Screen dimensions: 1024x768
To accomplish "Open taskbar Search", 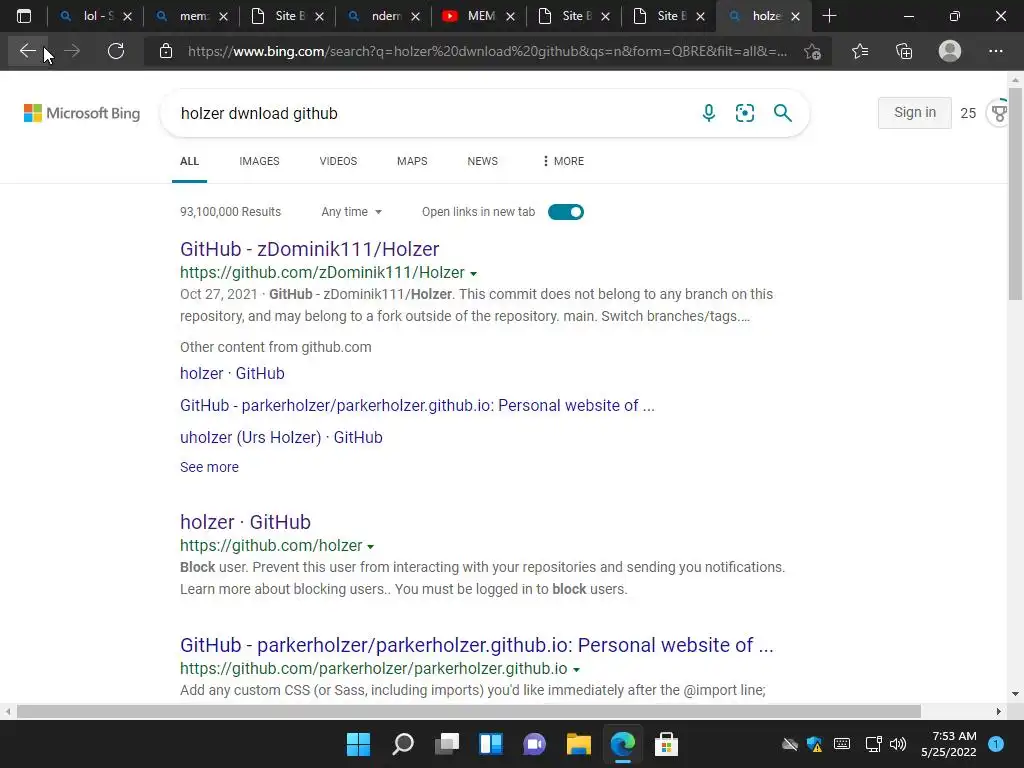I will tap(403, 744).
